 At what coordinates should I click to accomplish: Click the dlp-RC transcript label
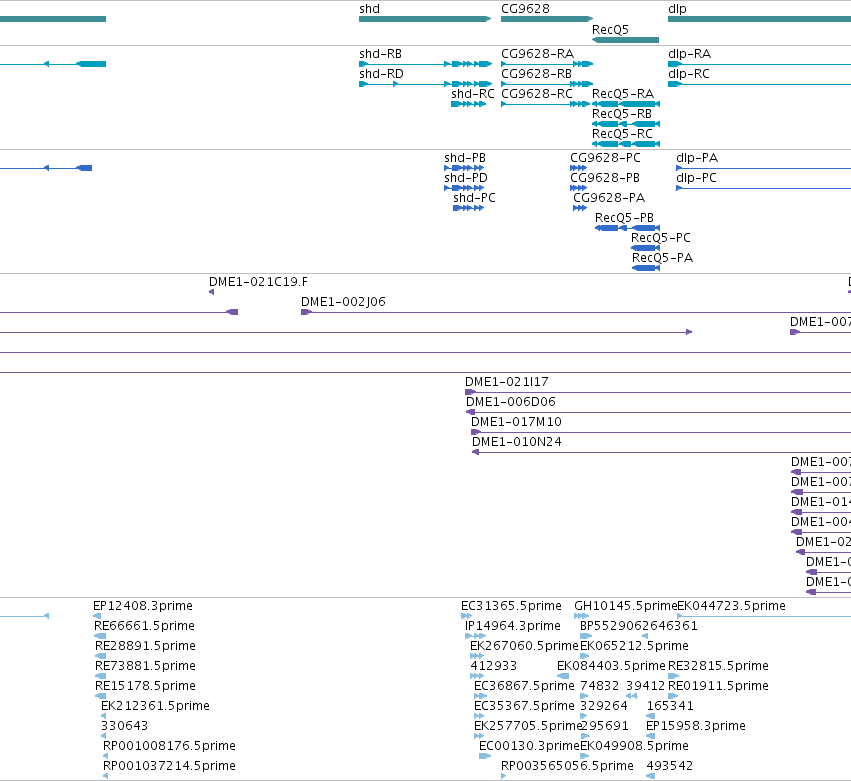coord(689,74)
